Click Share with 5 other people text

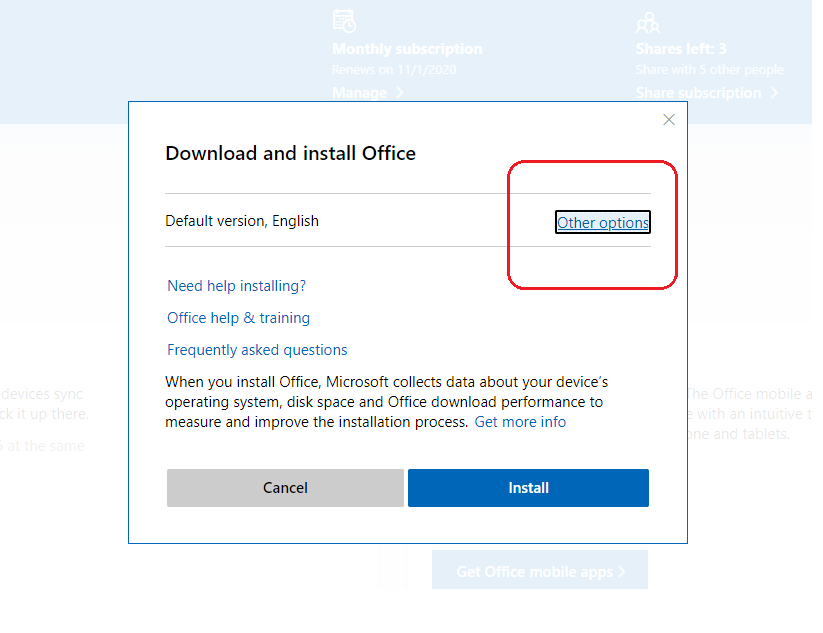(x=710, y=70)
